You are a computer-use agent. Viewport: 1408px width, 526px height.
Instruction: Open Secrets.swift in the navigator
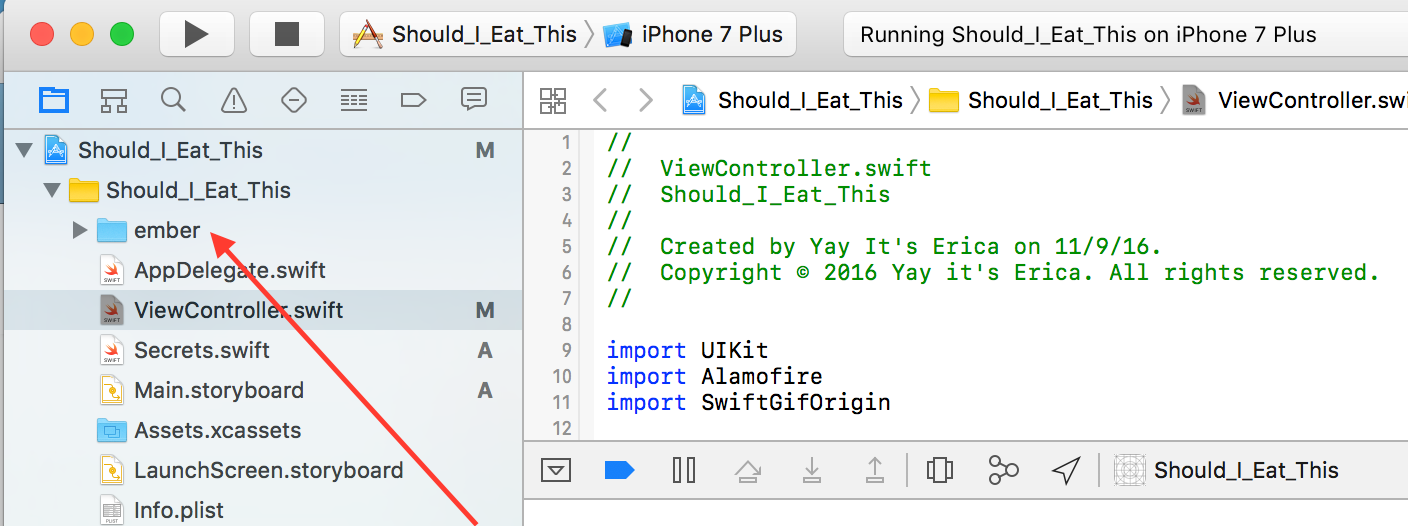click(x=201, y=351)
